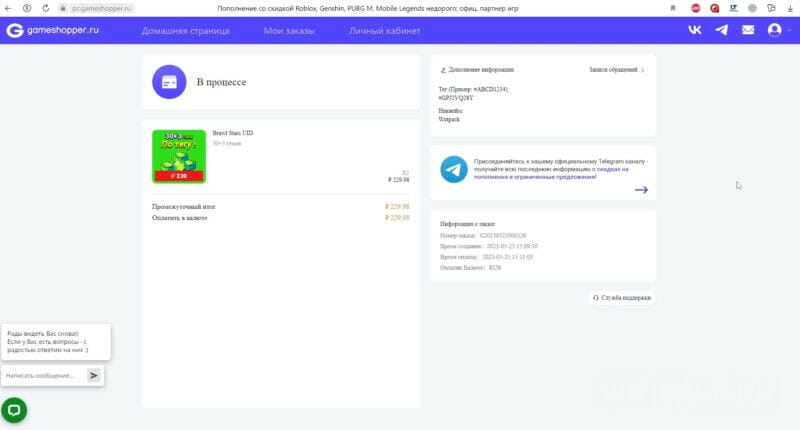Click the tag value starting with #
This screenshot has width=800, height=430.
(456, 98)
